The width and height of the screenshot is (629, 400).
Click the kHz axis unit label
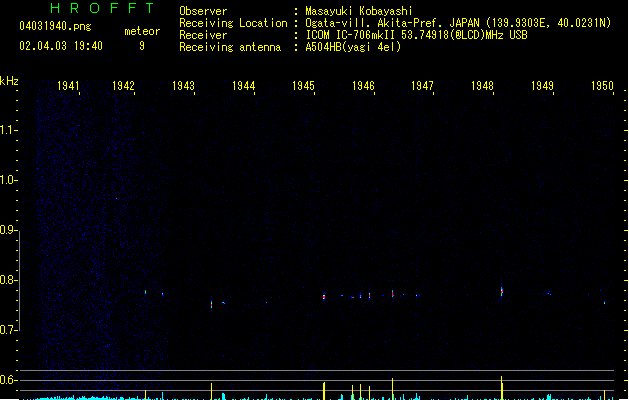point(9,81)
